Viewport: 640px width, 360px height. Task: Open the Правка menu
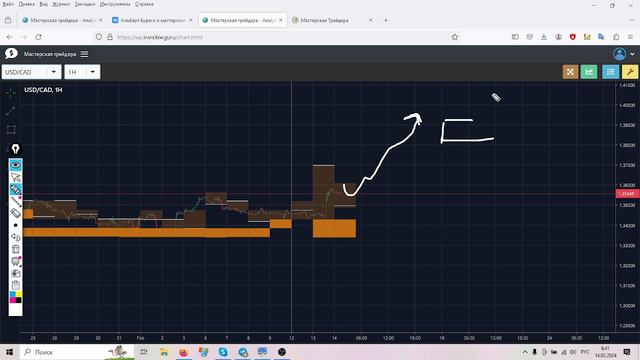click(x=27, y=4)
